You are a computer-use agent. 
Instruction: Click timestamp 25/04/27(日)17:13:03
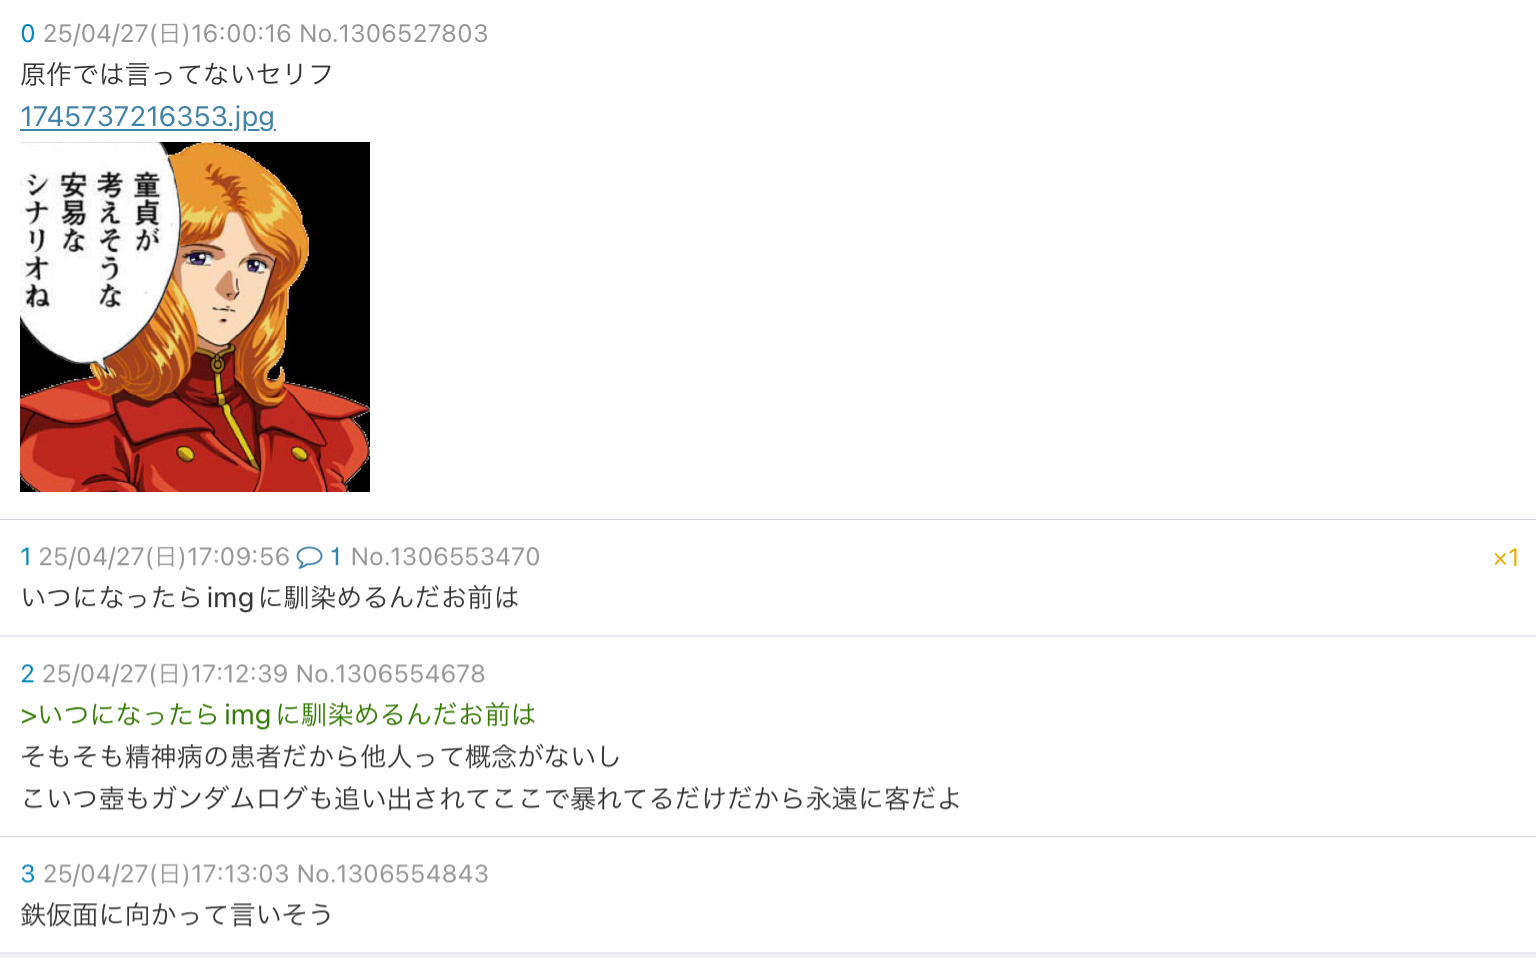(166, 874)
